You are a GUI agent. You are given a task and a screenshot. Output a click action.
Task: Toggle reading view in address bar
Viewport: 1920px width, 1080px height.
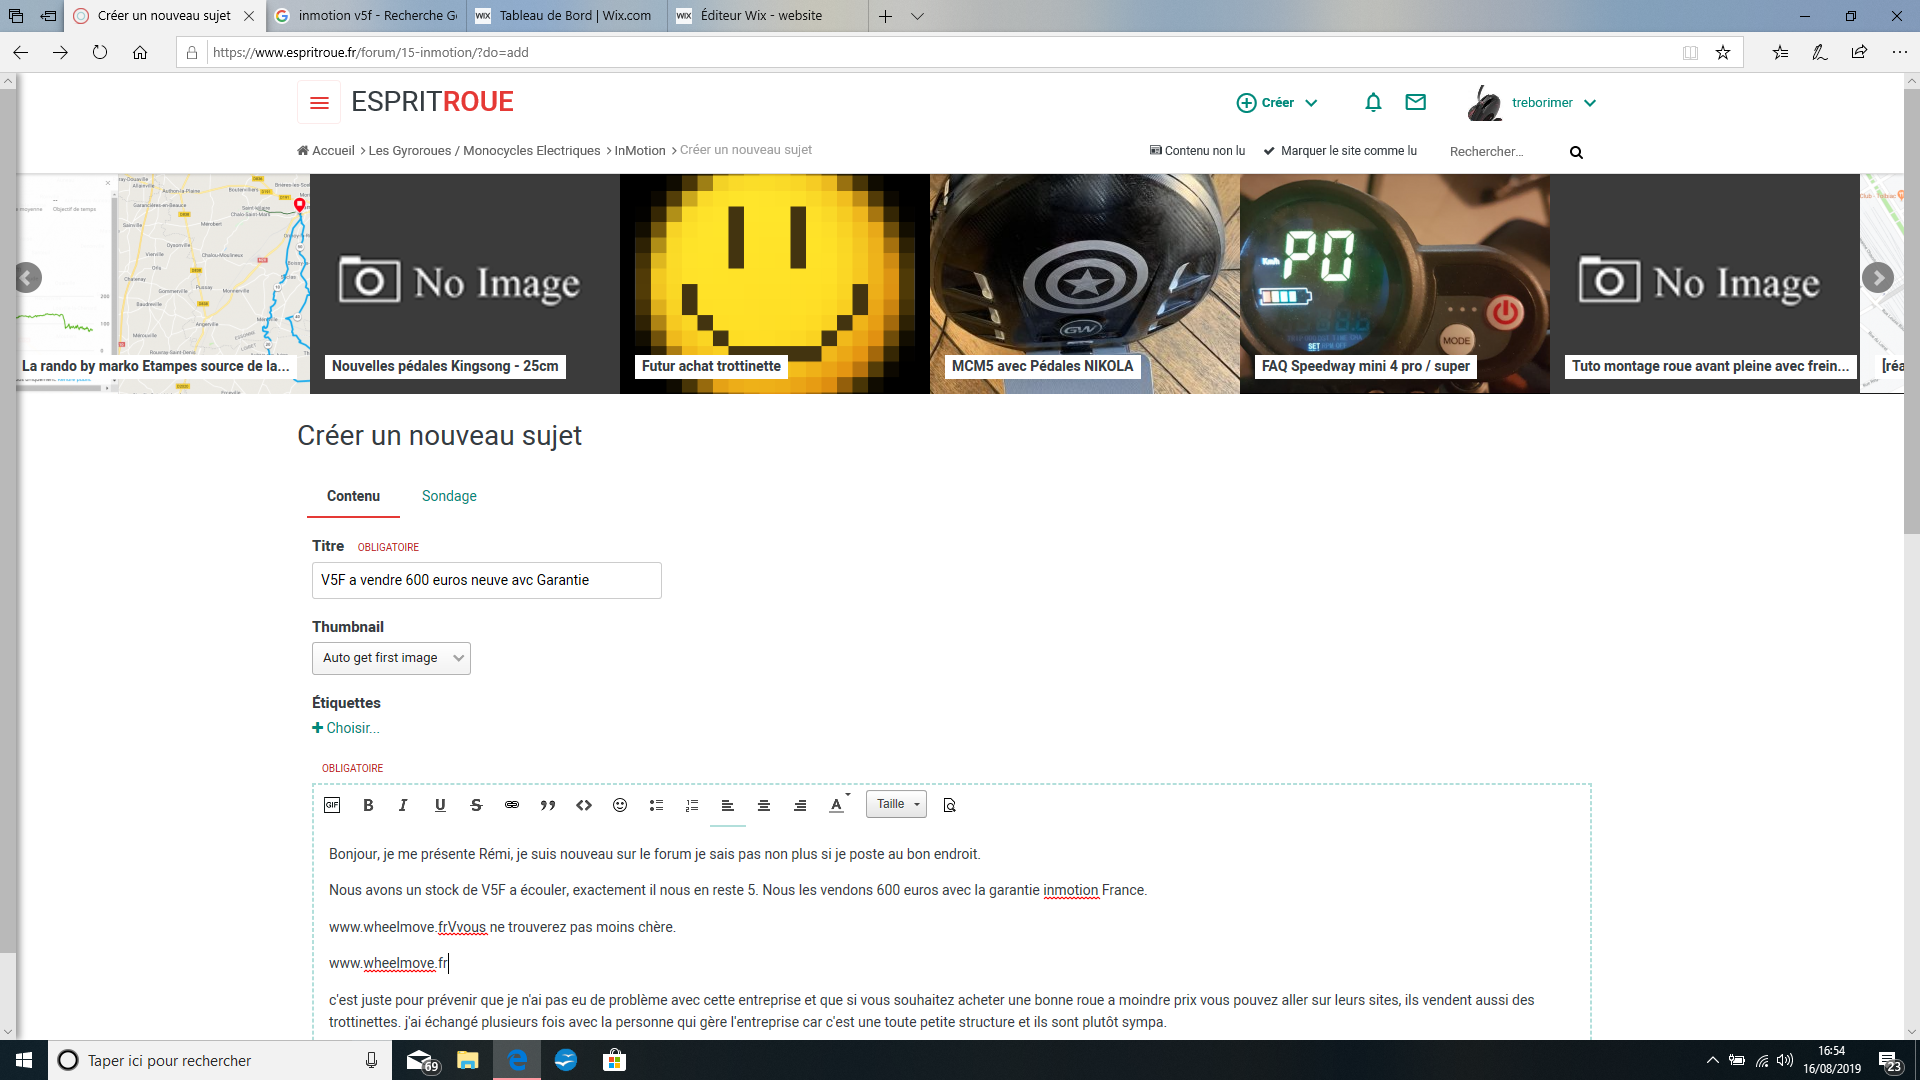click(1690, 52)
